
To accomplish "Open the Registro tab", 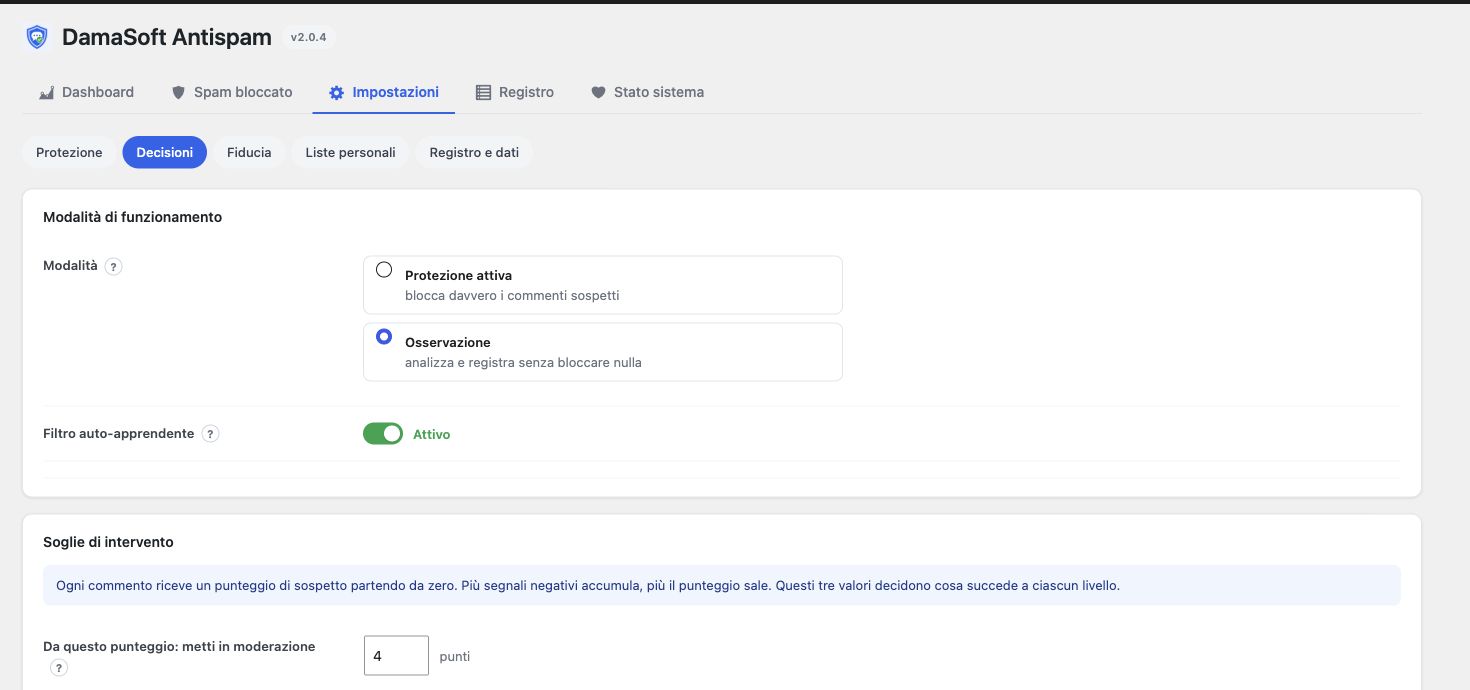I will [514, 92].
